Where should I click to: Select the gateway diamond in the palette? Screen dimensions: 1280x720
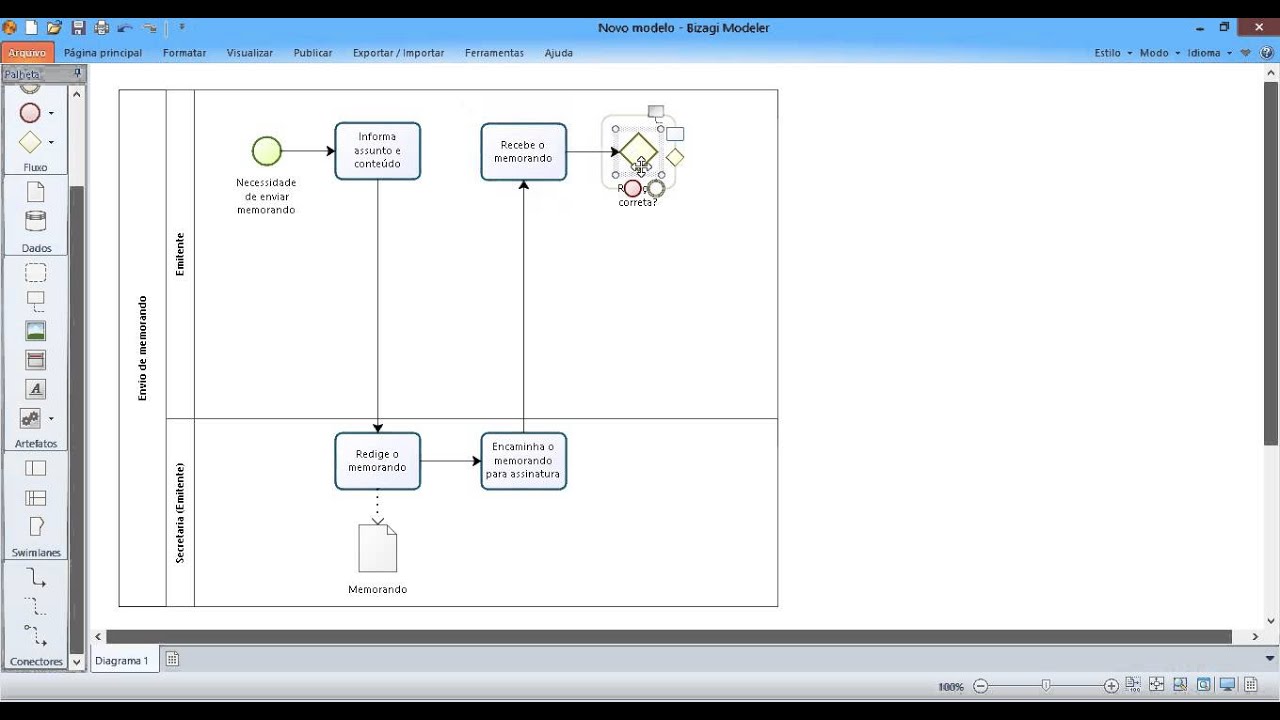(x=30, y=142)
